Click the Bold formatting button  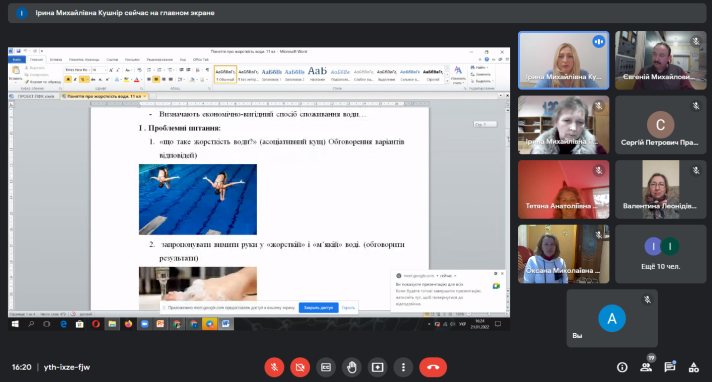click(68, 79)
